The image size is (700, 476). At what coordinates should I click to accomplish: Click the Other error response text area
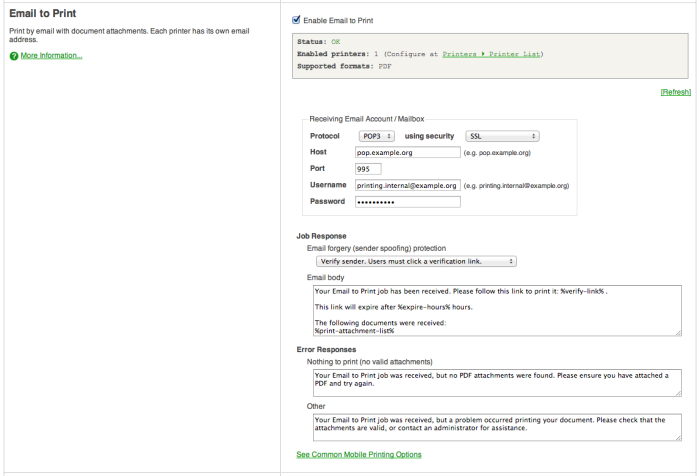[497, 427]
